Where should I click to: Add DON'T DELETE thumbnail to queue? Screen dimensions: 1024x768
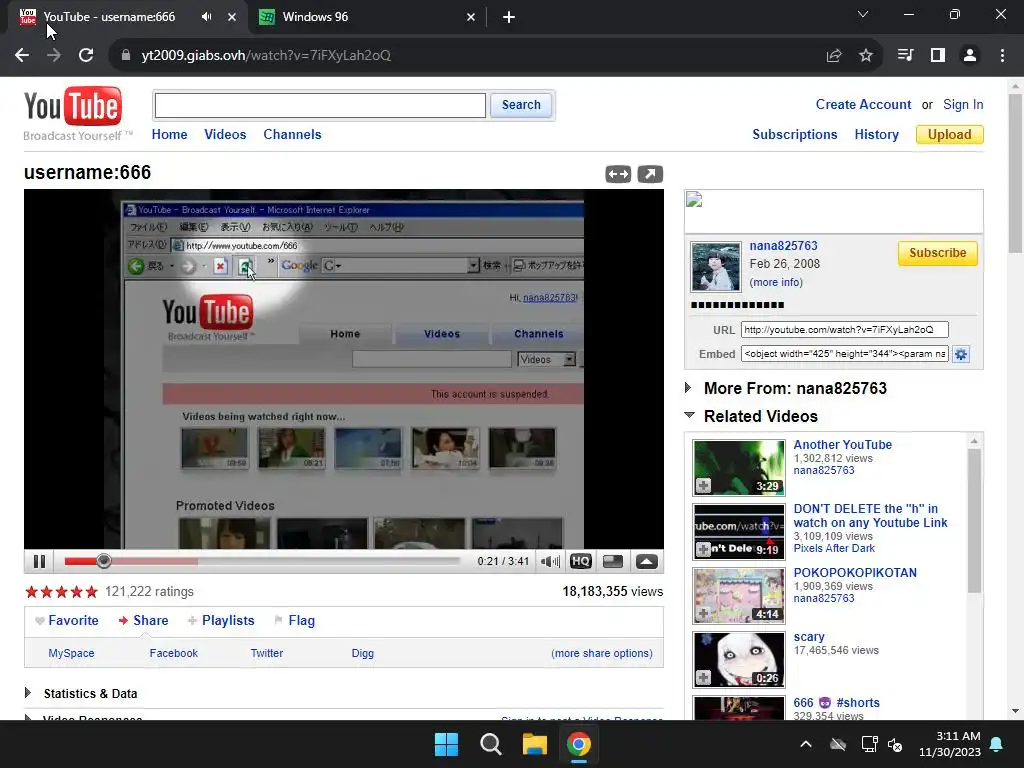point(703,549)
